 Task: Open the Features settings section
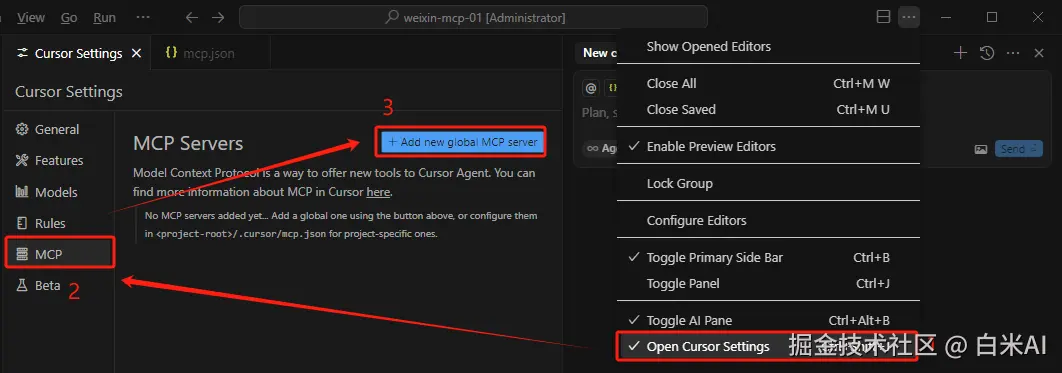[x=49, y=160]
